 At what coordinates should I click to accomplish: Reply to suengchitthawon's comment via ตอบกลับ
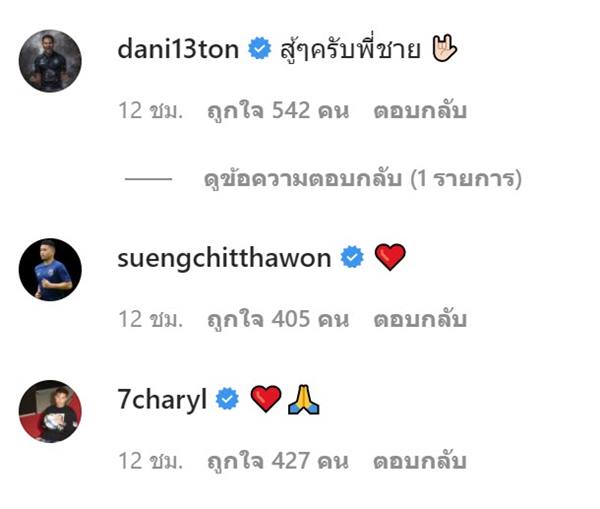click(x=420, y=319)
